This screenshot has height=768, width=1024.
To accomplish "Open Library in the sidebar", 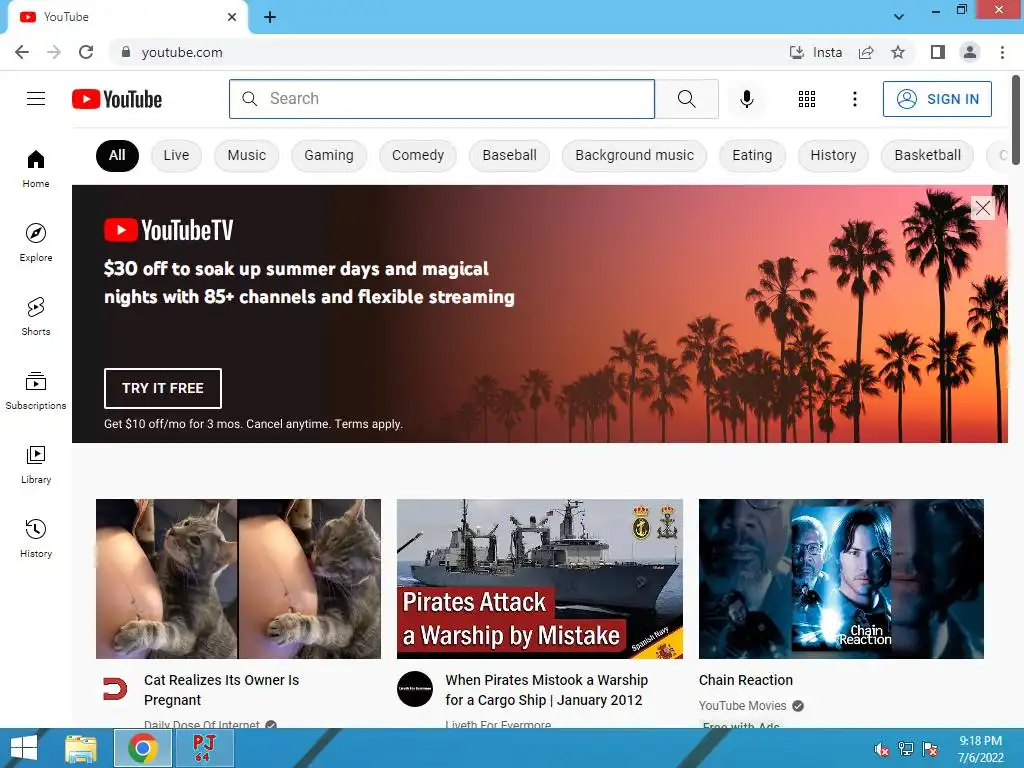I will [x=36, y=464].
